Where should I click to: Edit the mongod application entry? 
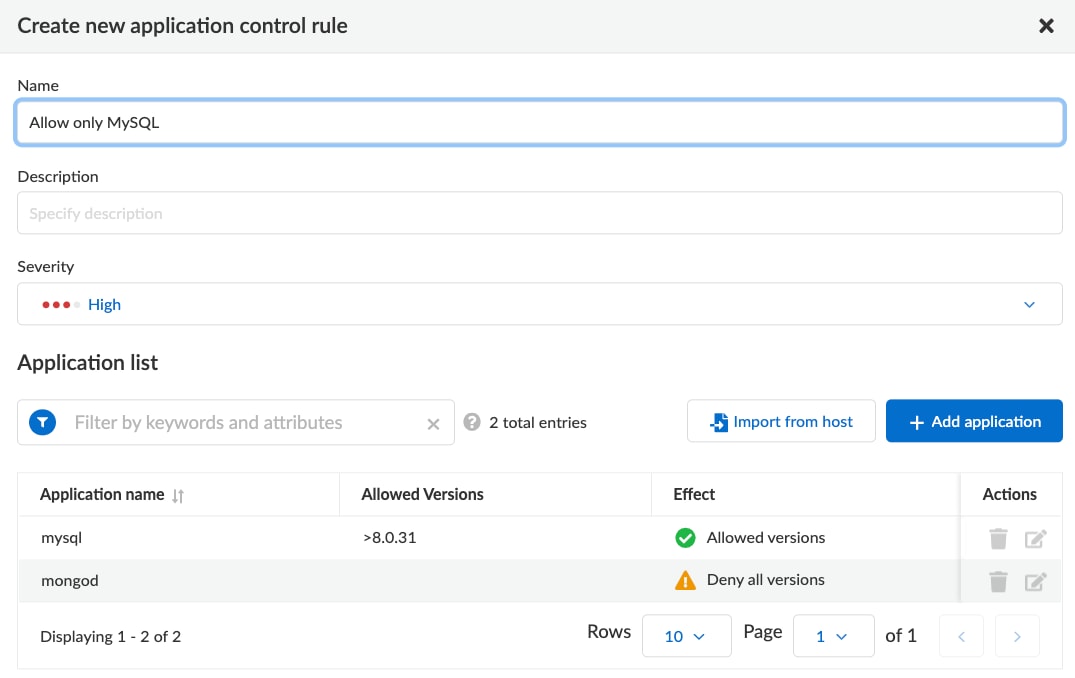click(x=1035, y=581)
